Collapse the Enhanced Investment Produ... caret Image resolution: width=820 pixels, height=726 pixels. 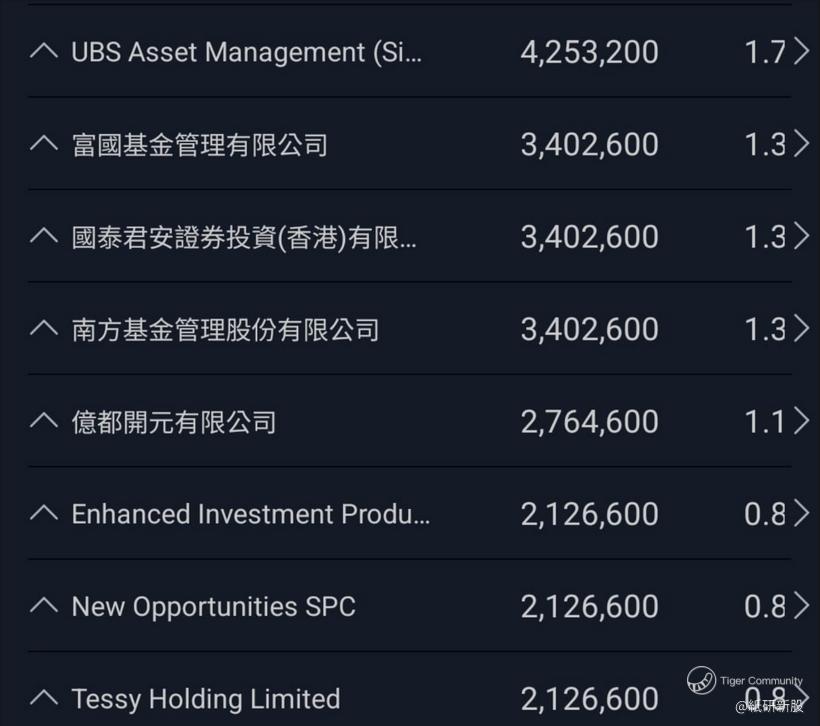click(x=44, y=513)
